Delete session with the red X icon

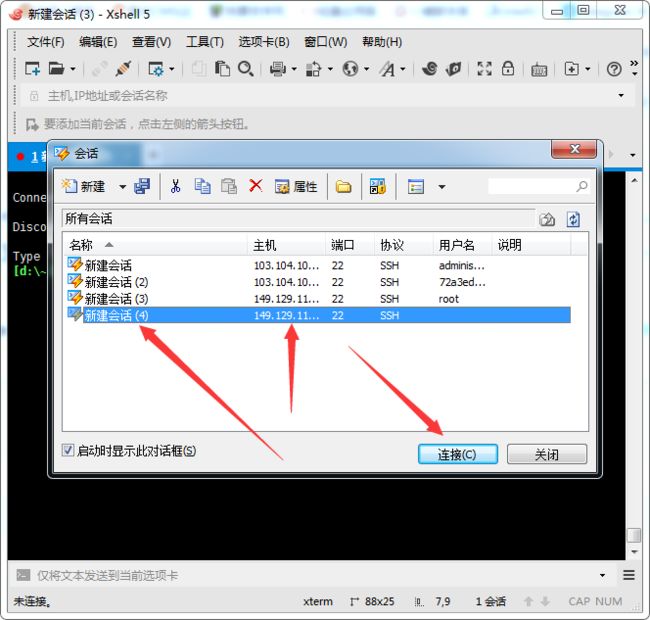pyautogui.click(x=256, y=185)
